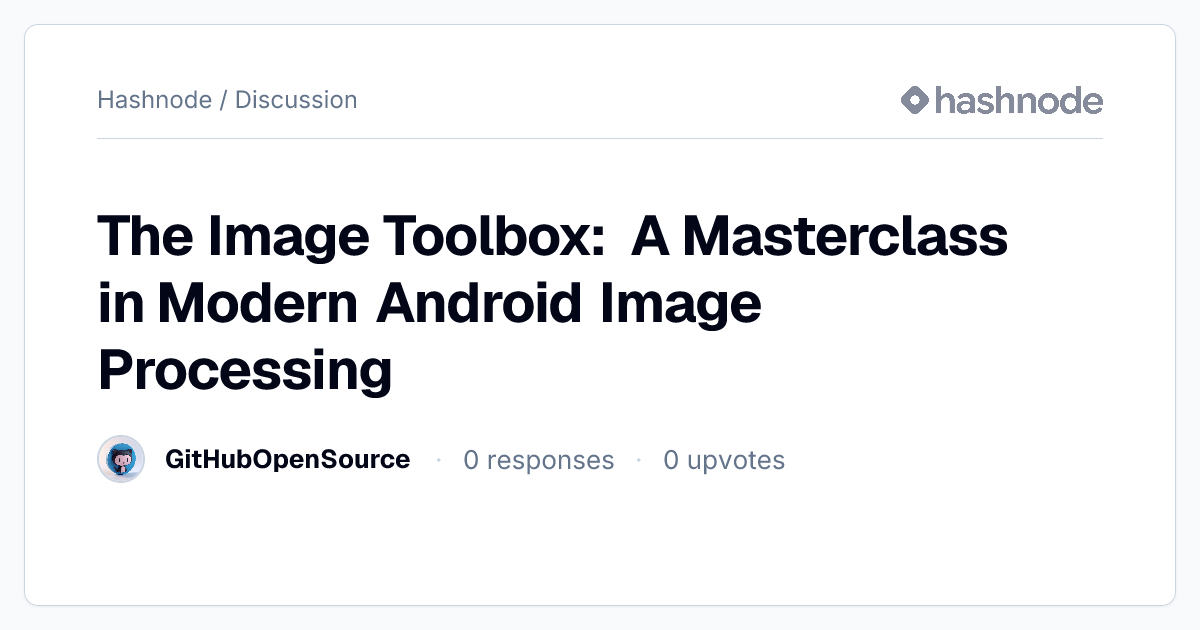Image resolution: width=1200 pixels, height=630 pixels.
Task: Click the Hashnode logo
Action: pyautogui.click(x=1001, y=100)
